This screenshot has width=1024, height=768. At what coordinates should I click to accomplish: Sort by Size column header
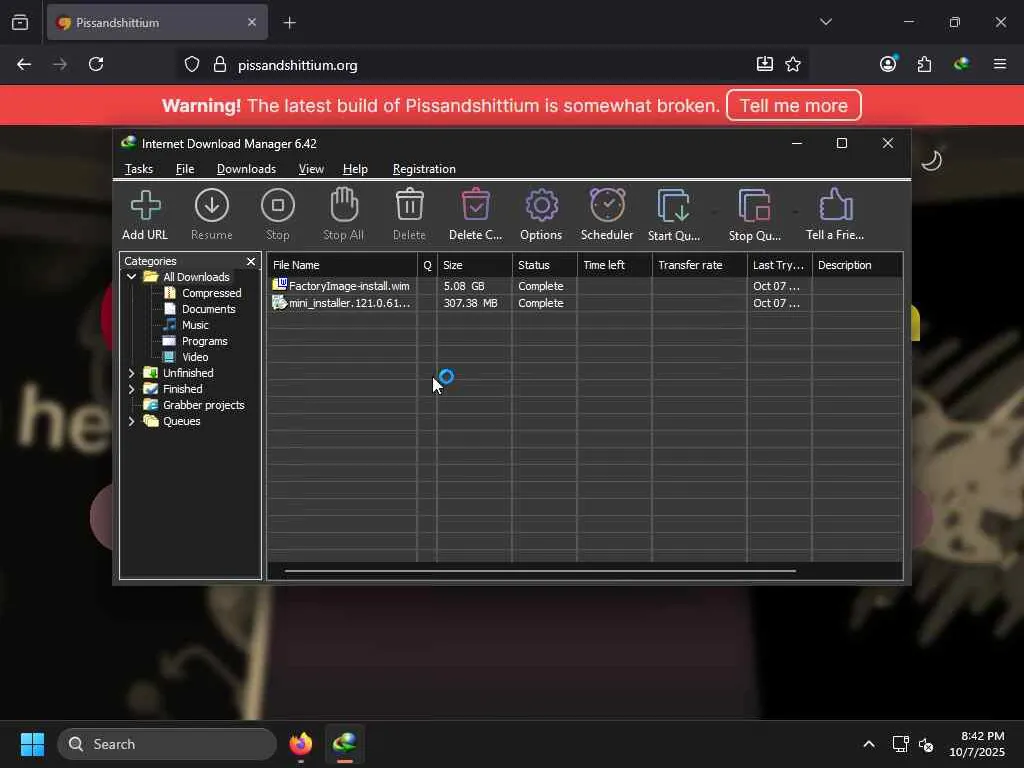tap(475, 265)
